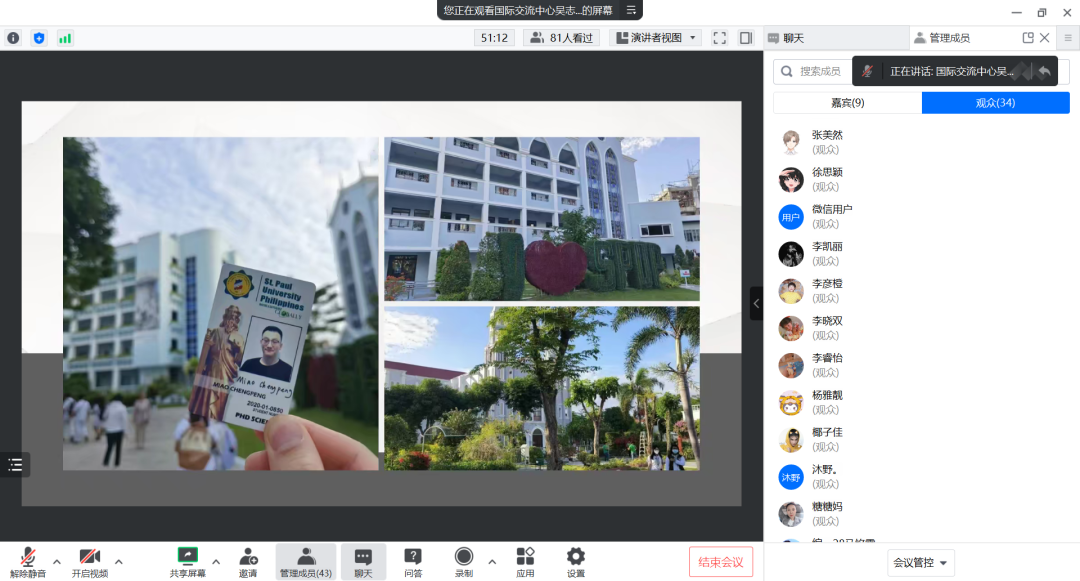1080x581 pixels.
Task: Turn on camera with 开启视频
Action: [90, 561]
